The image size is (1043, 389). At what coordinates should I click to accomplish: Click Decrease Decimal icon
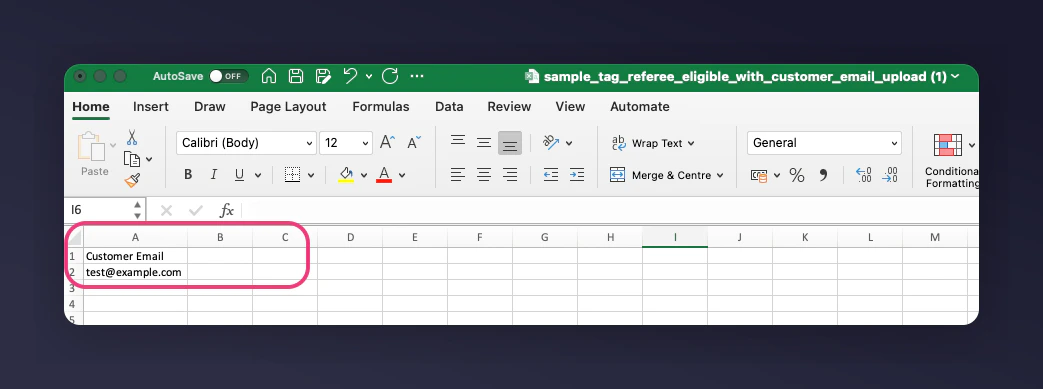pos(889,175)
